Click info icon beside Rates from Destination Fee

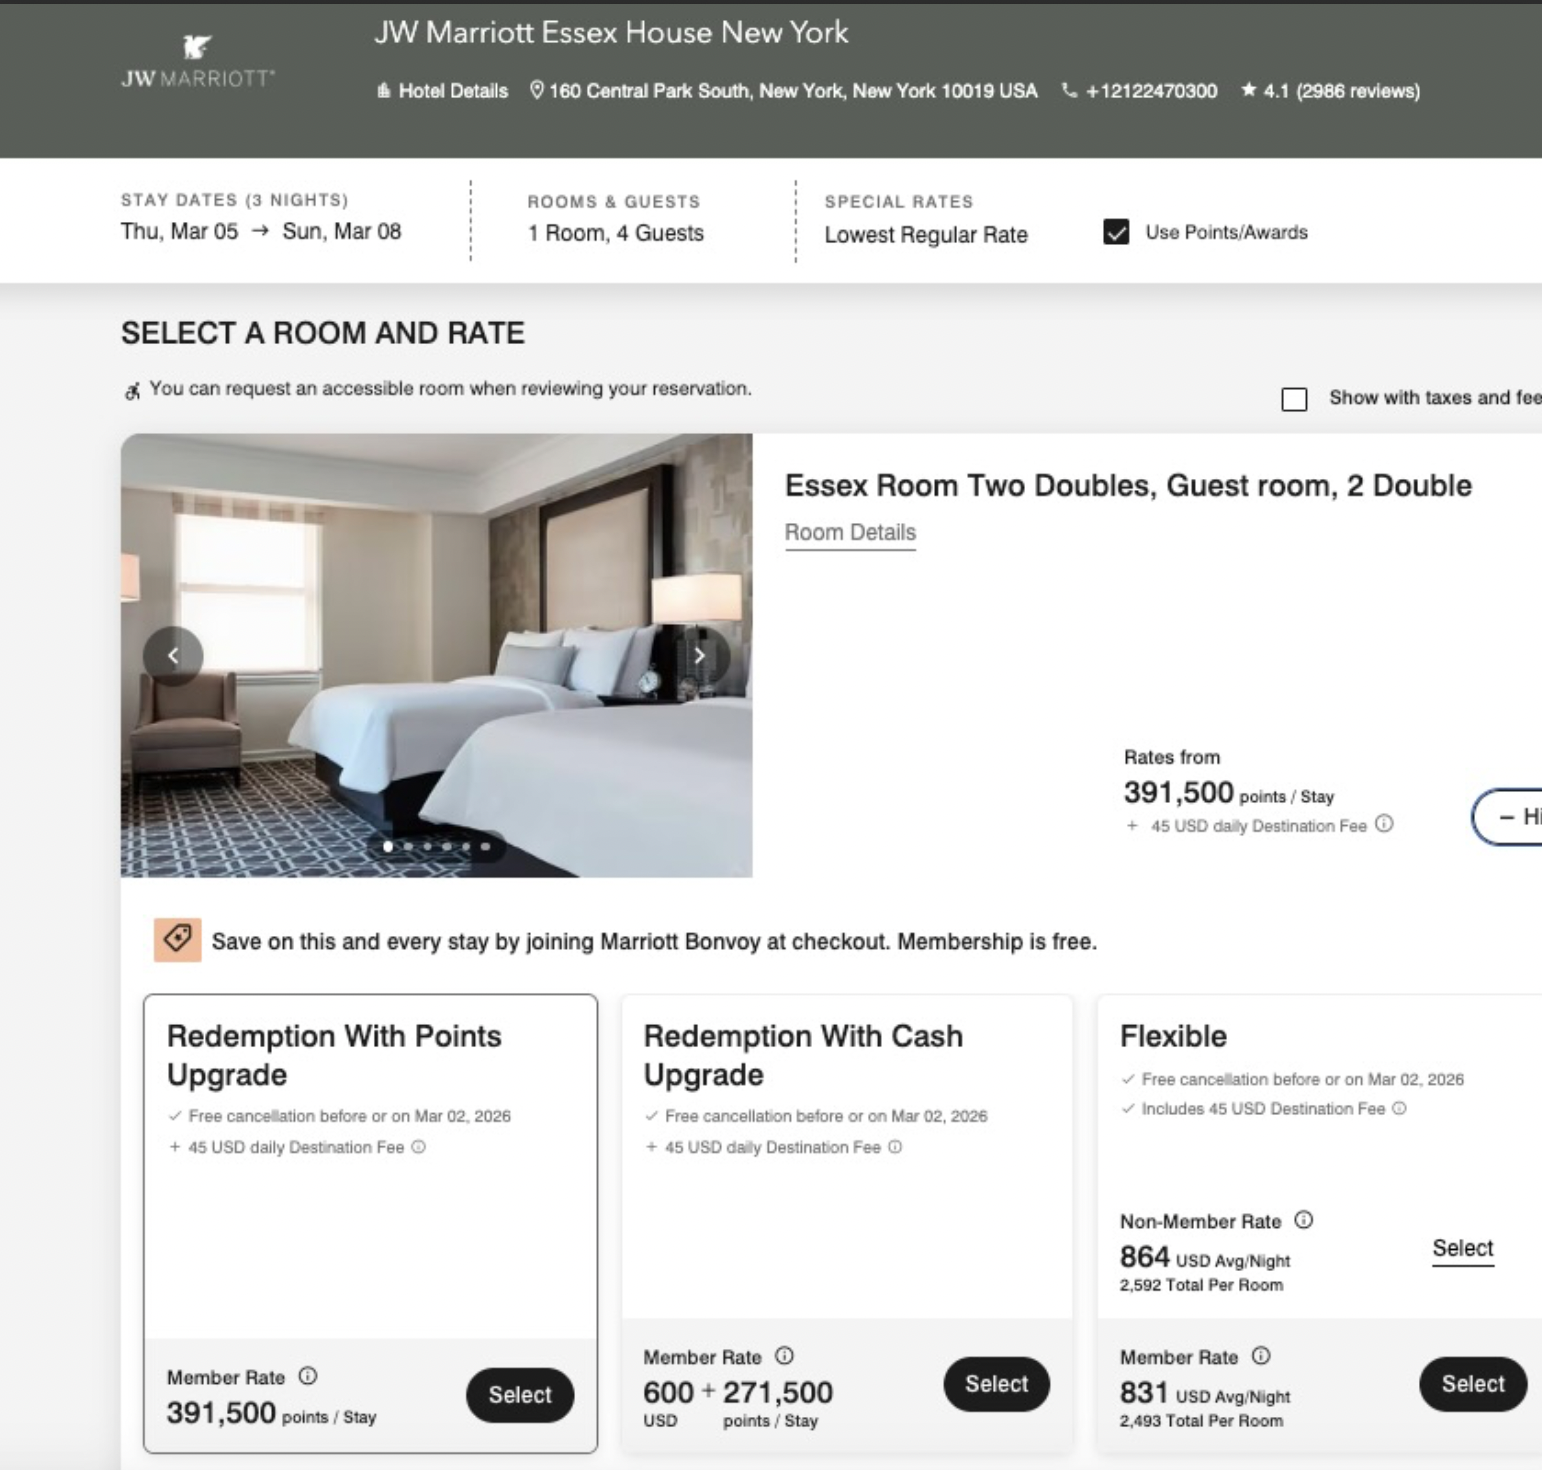[1384, 824]
